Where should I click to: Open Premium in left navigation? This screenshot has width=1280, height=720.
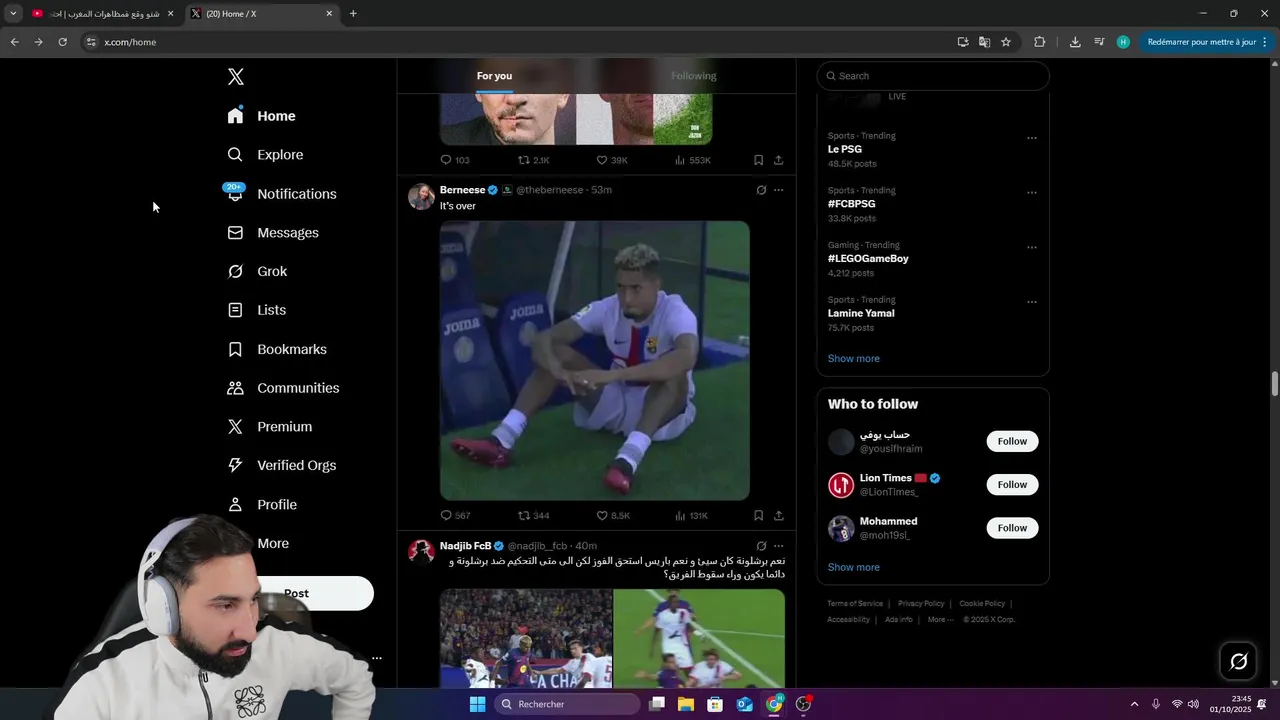point(269,427)
